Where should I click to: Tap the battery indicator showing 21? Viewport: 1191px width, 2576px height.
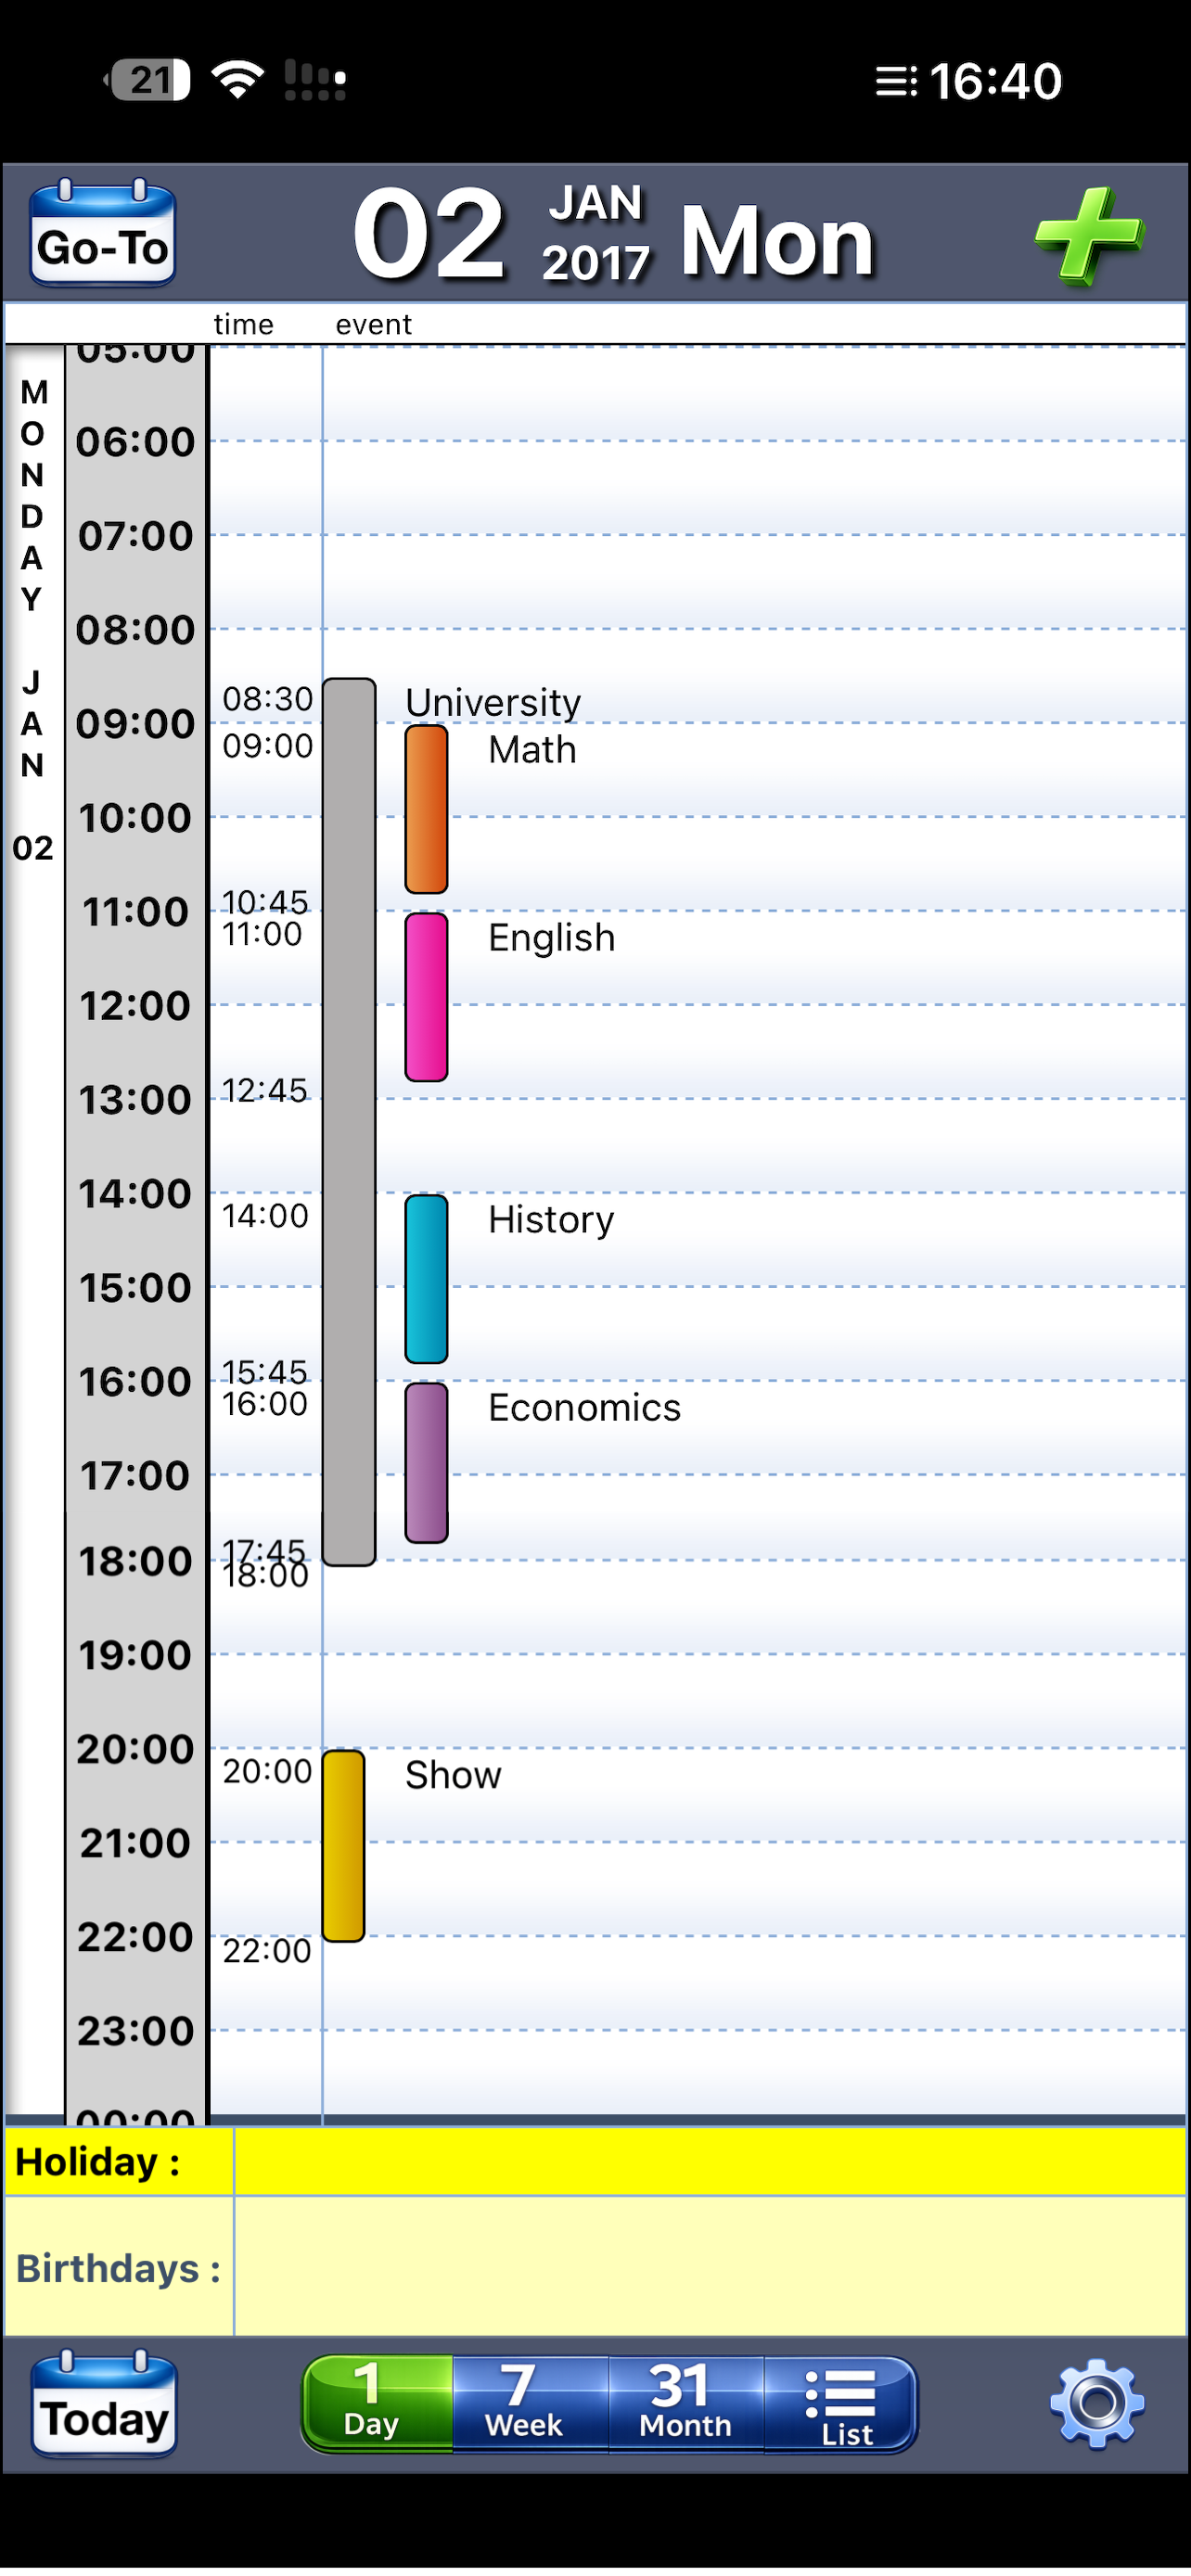149,80
